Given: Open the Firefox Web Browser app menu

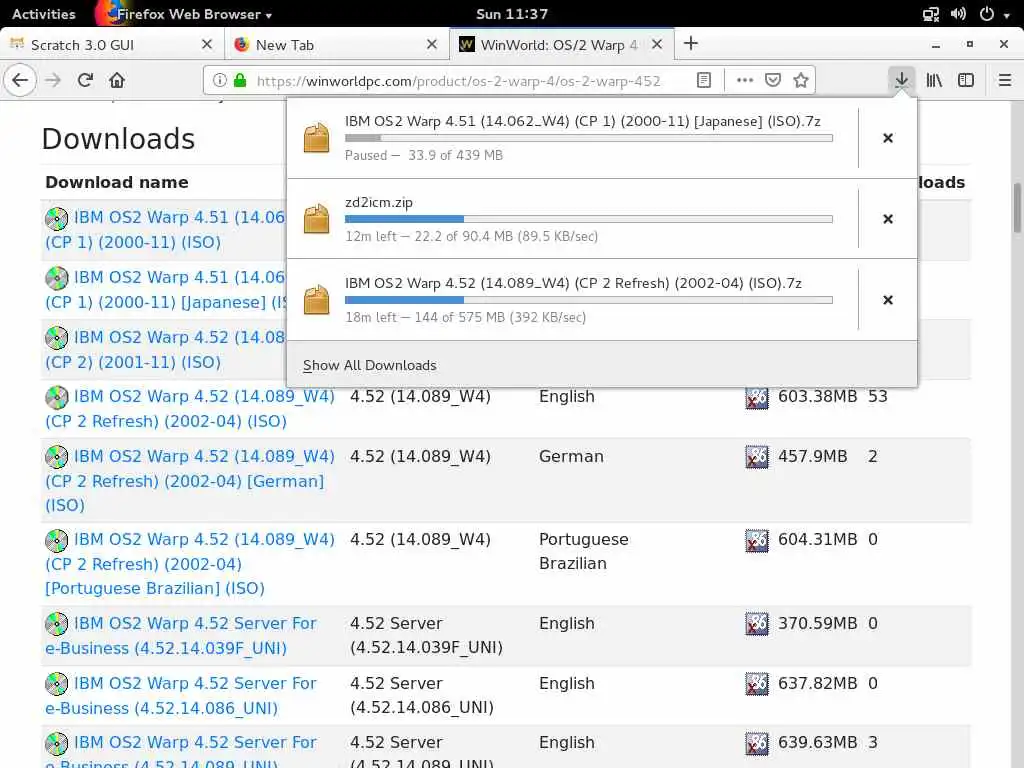Looking at the screenshot, I should [x=186, y=14].
